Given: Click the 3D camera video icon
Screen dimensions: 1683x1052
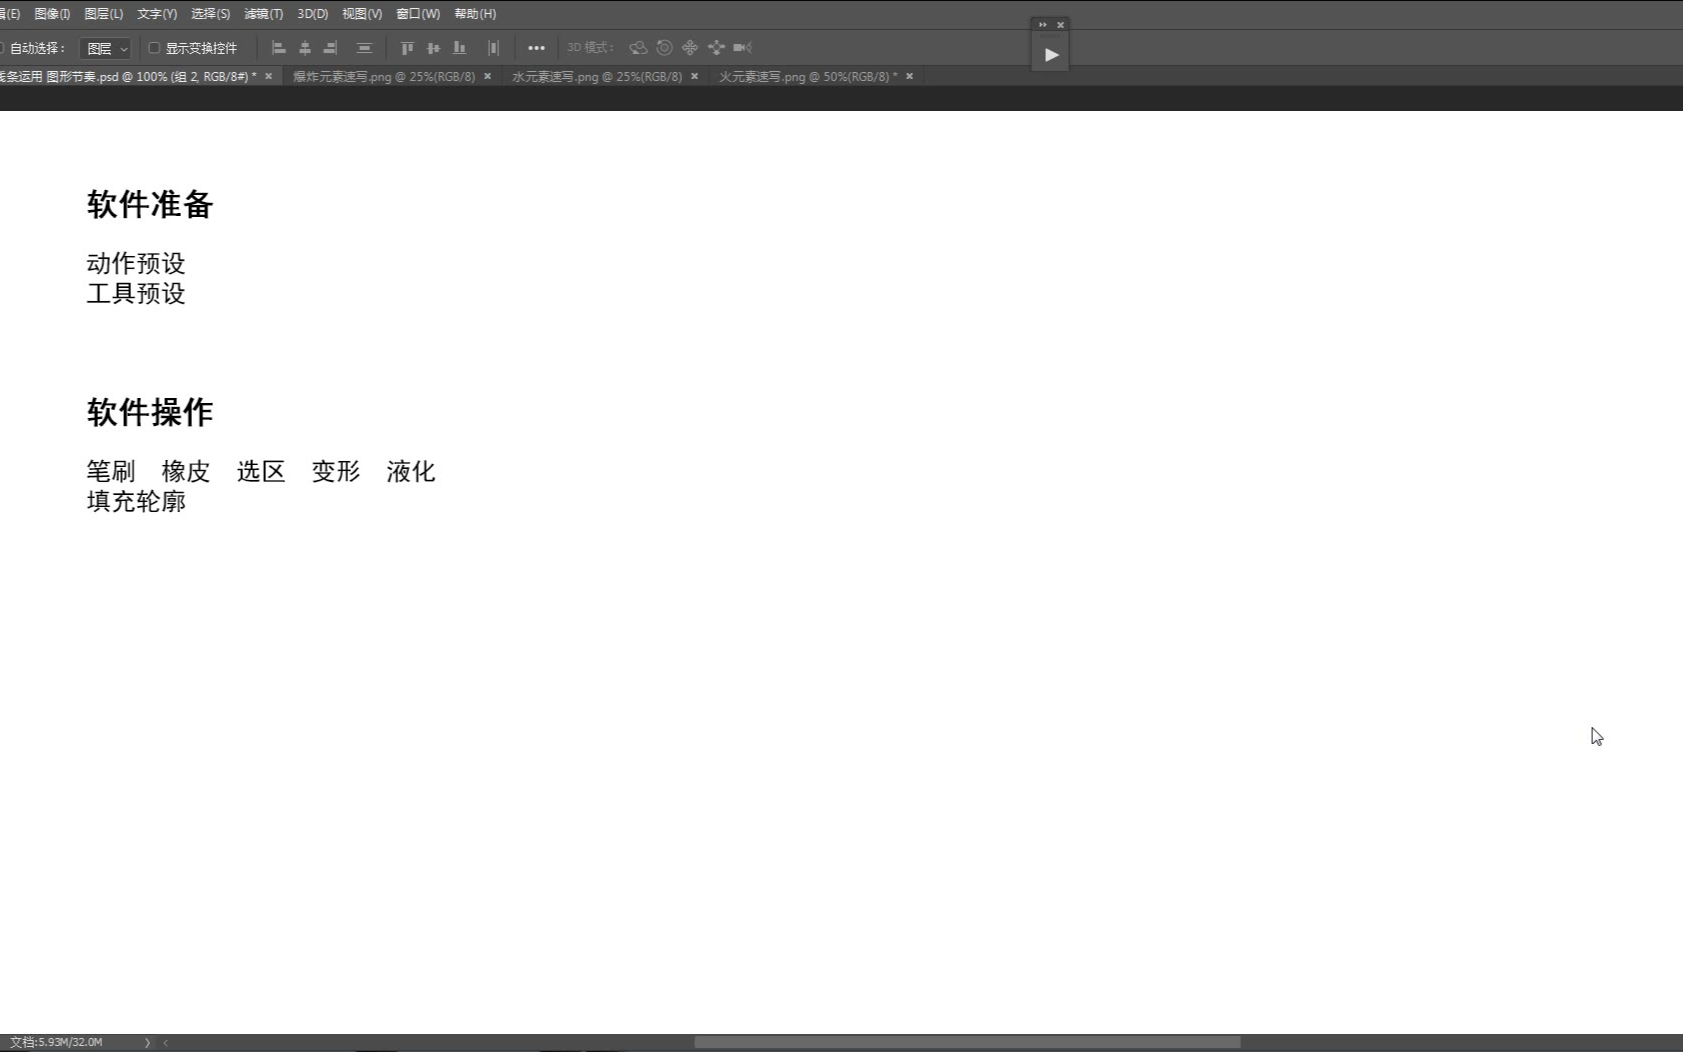Looking at the screenshot, I should [x=742, y=48].
